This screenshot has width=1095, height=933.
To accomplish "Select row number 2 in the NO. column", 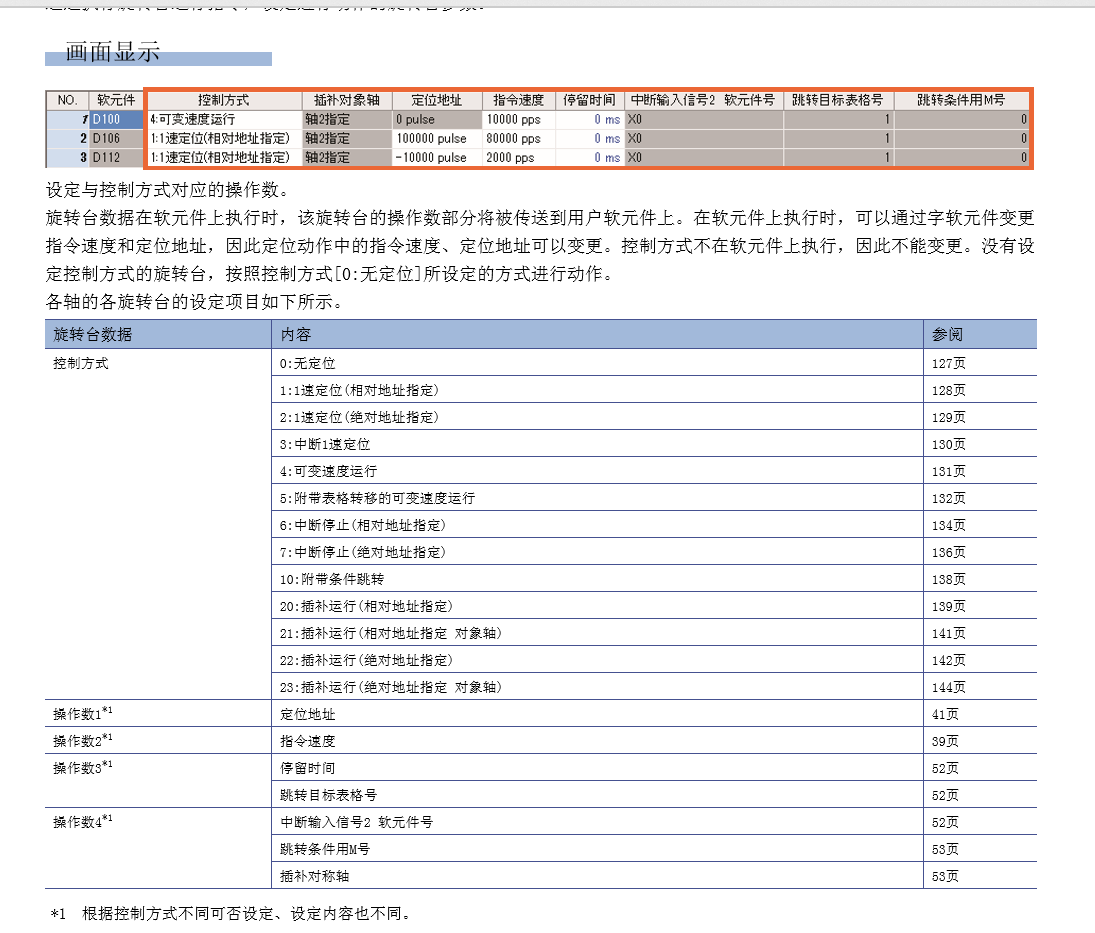I will 68,138.
